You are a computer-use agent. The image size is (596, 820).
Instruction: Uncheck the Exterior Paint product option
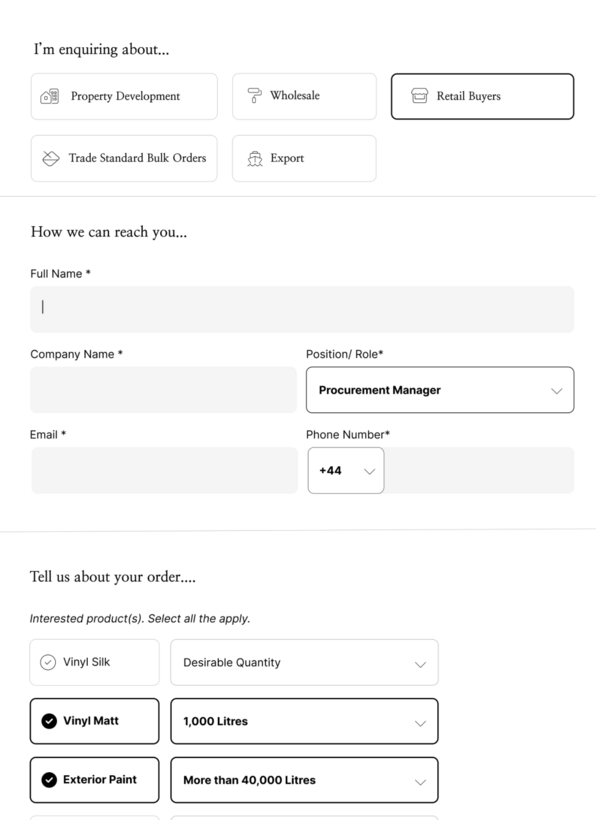(x=95, y=780)
